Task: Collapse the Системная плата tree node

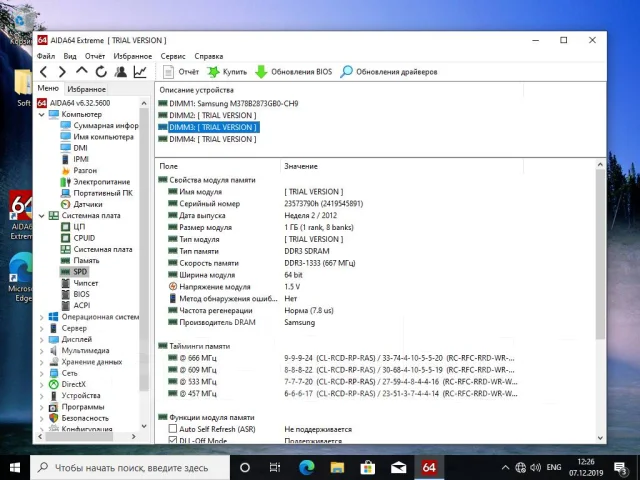Action: point(42,216)
